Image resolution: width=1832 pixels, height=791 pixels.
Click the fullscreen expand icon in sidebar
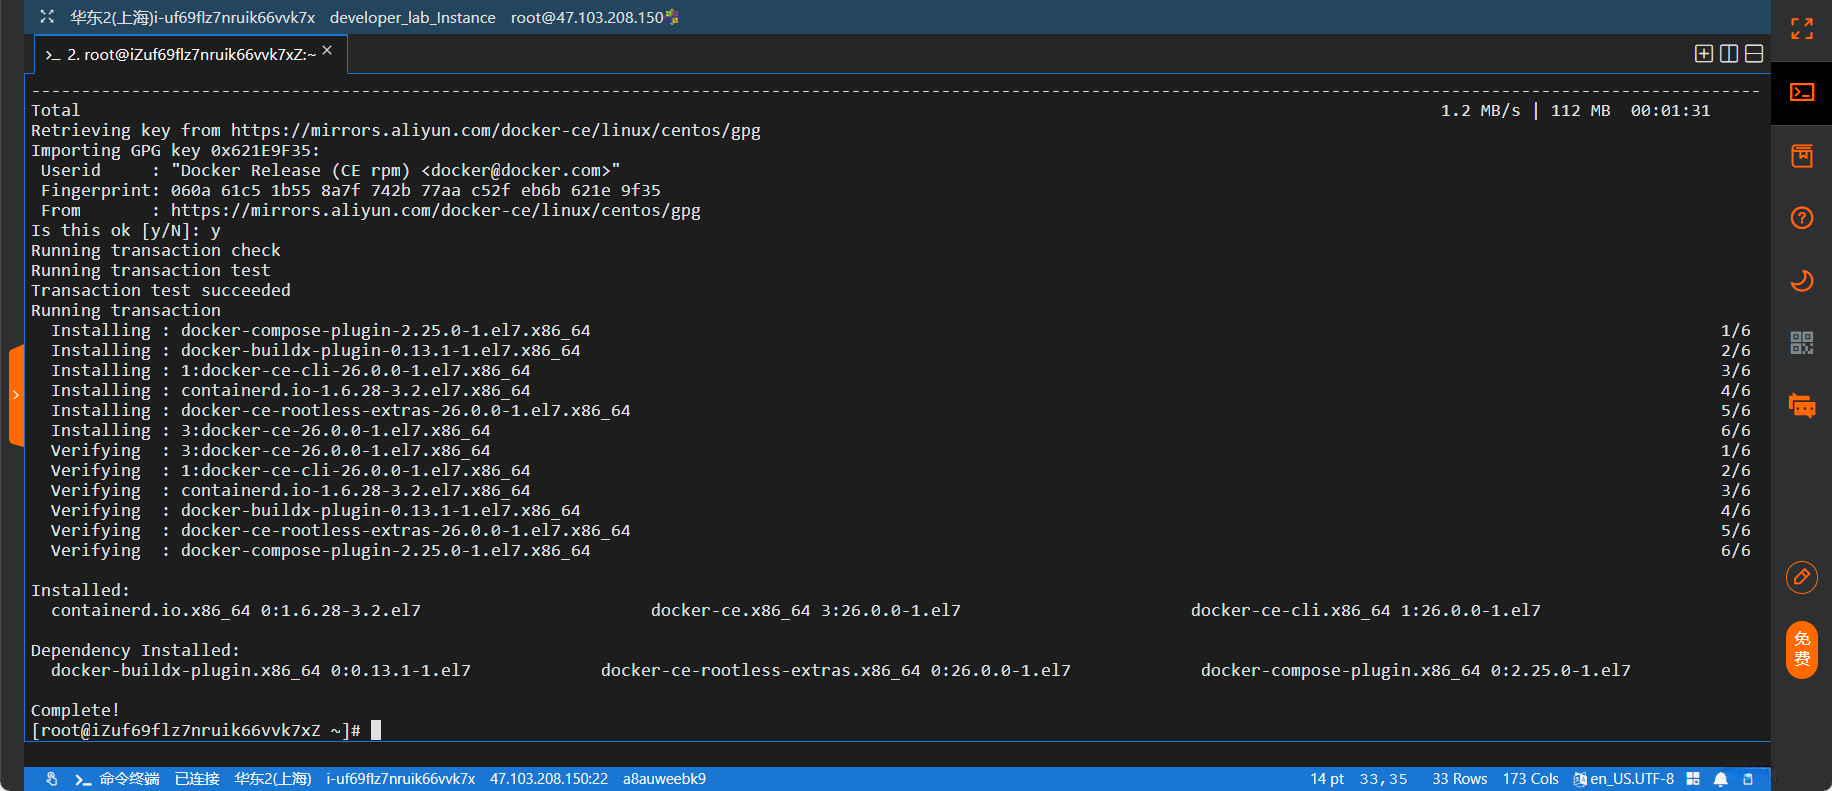click(x=1802, y=29)
